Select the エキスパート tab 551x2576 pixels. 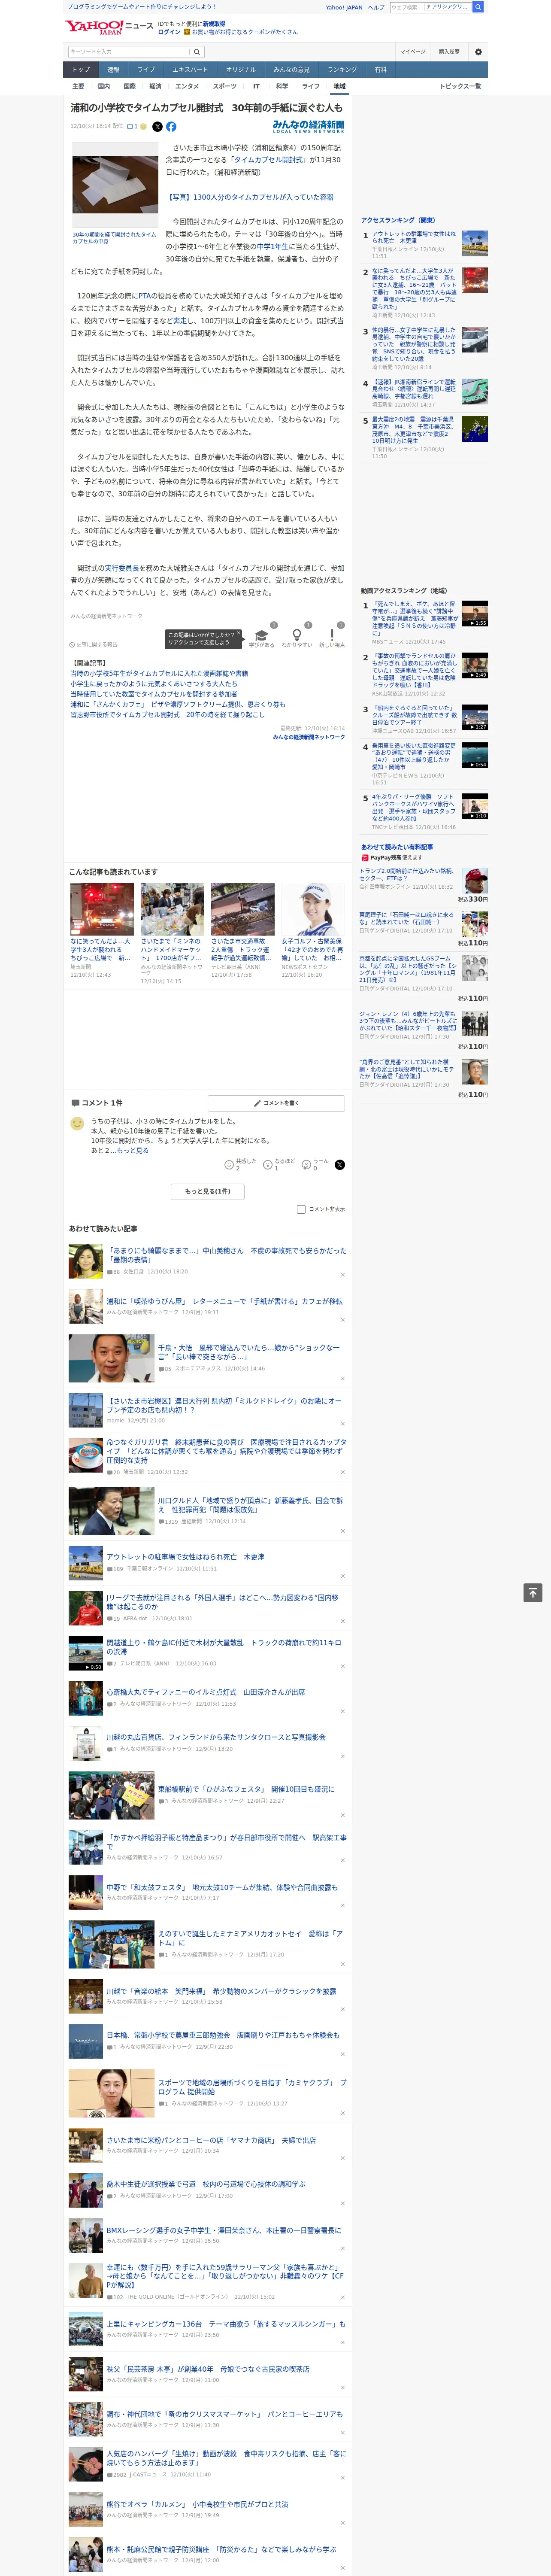pyautogui.click(x=190, y=70)
